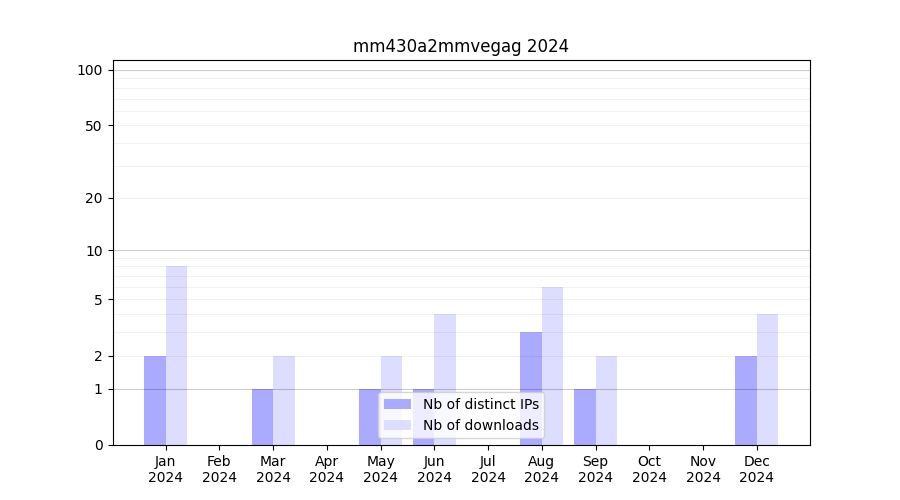Select the March distinct IPs bar
Image resolution: width=900 pixels, height=500 pixels.
(262, 417)
